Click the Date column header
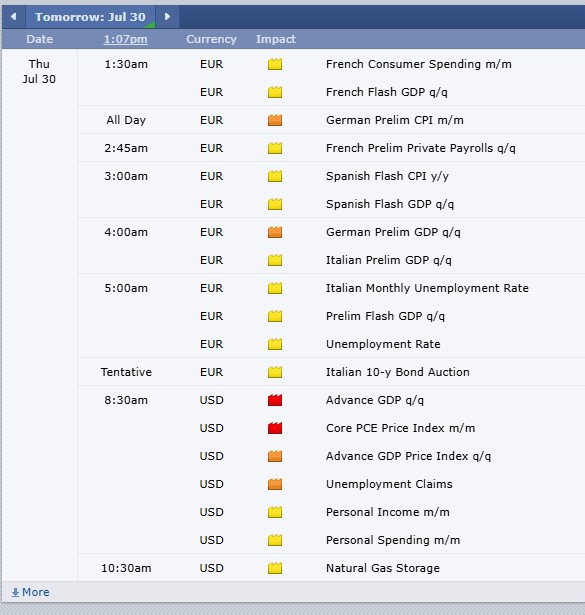The width and height of the screenshot is (585, 615). point(40,39)
